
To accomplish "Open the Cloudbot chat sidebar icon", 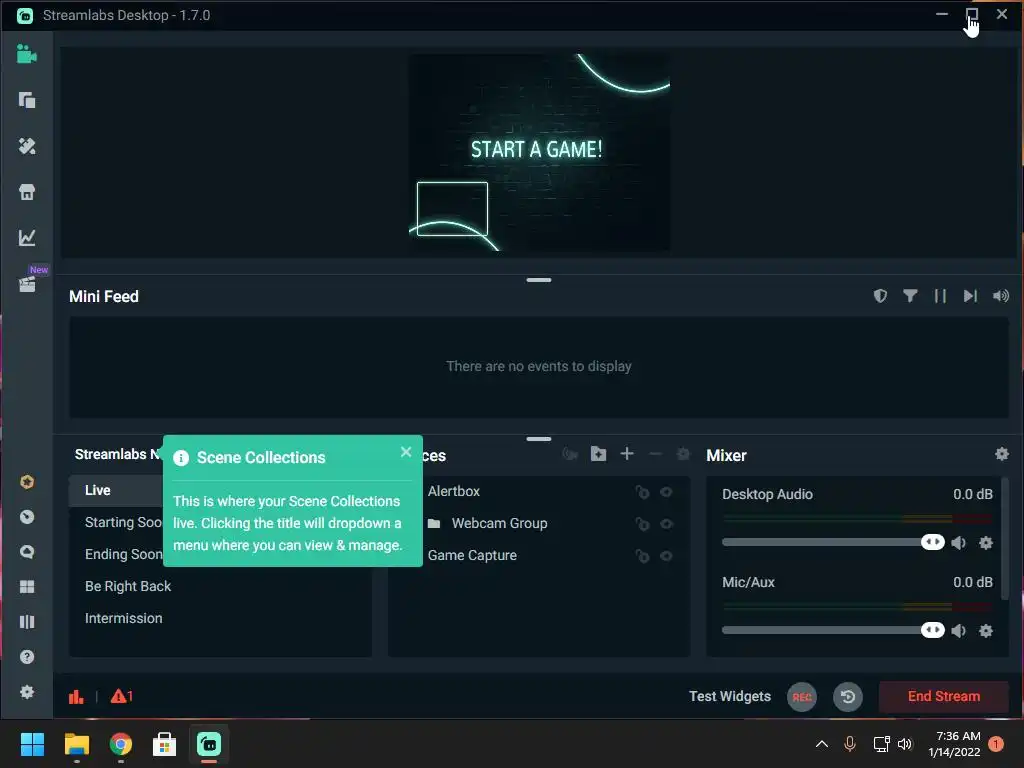I will click(x=27, y=552).
